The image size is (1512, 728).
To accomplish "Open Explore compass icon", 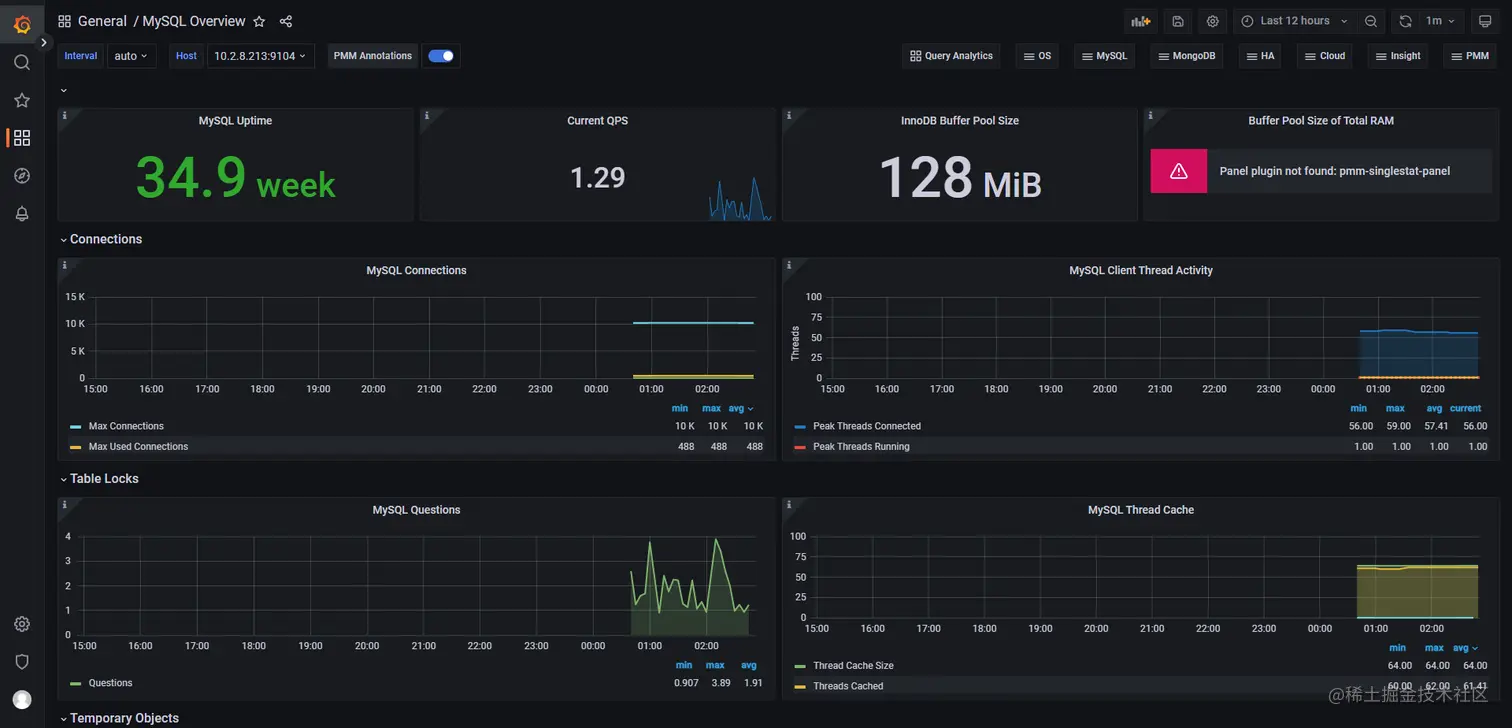I will pos(22,176).
